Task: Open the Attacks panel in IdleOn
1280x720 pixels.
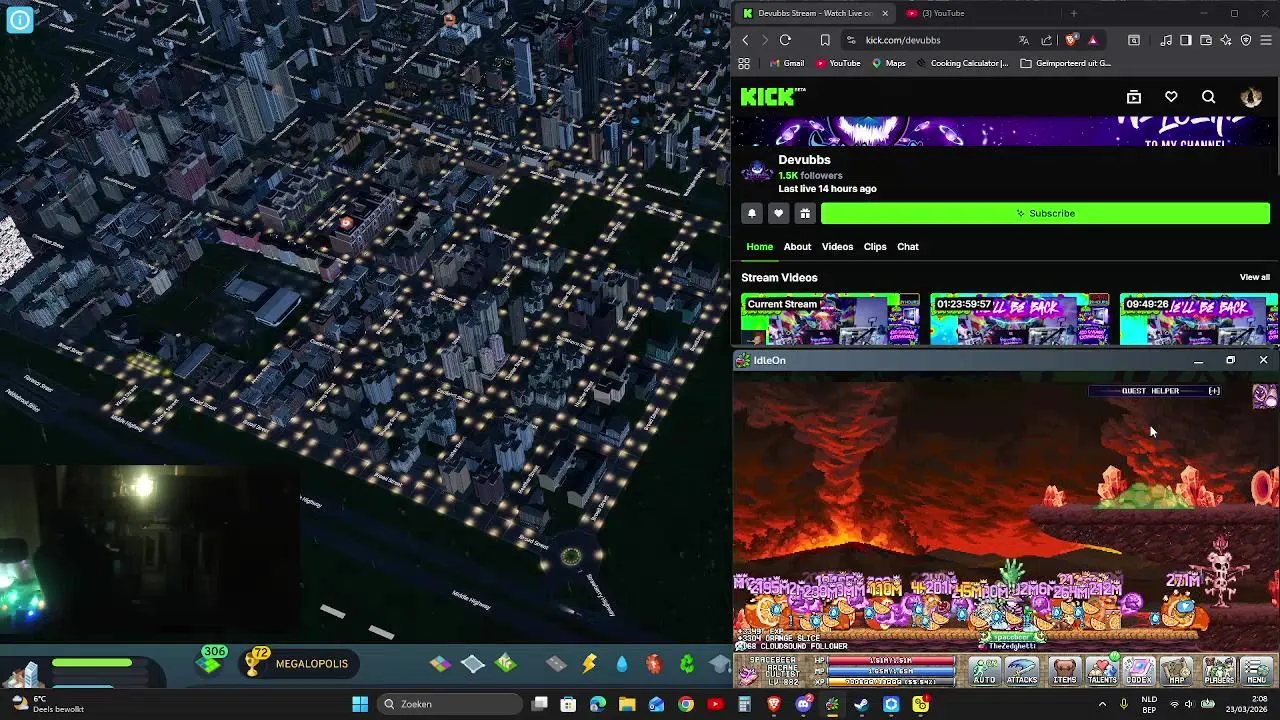Action: pyautogui.click(x=1022, y=670)
